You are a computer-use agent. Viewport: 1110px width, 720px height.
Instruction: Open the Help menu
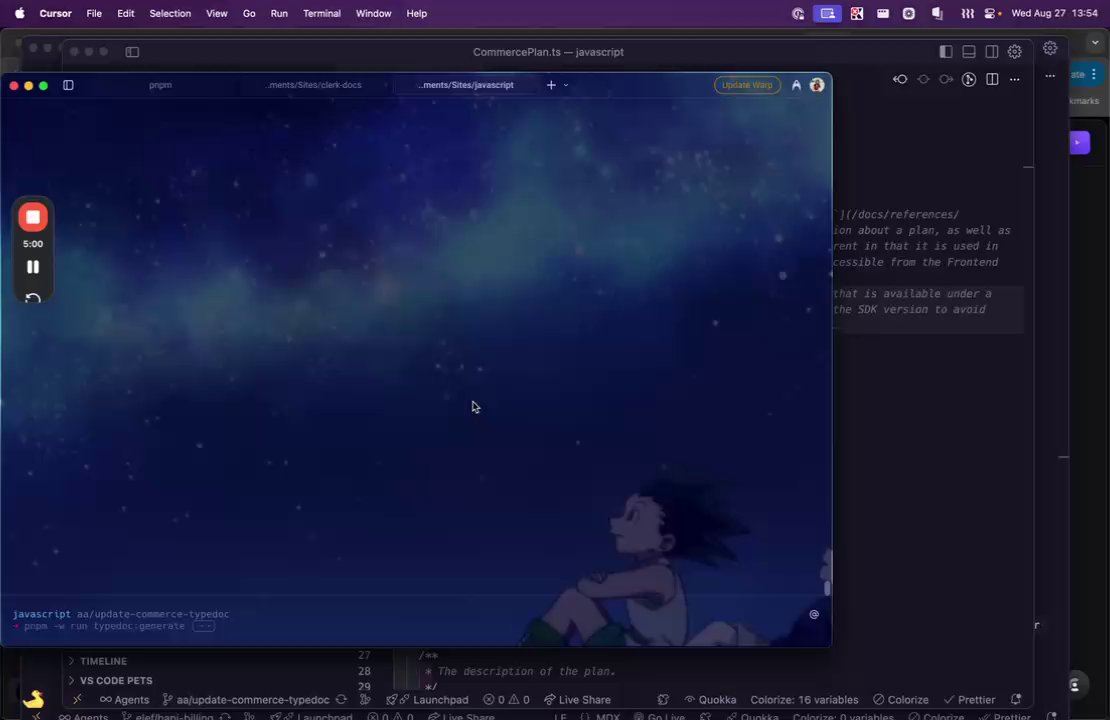(x=416, y=13)
